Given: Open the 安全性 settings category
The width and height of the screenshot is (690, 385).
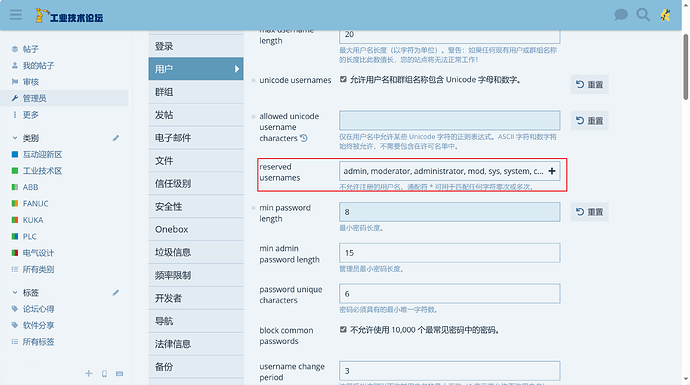Looking at the screenshot, I should click(196, 206).
